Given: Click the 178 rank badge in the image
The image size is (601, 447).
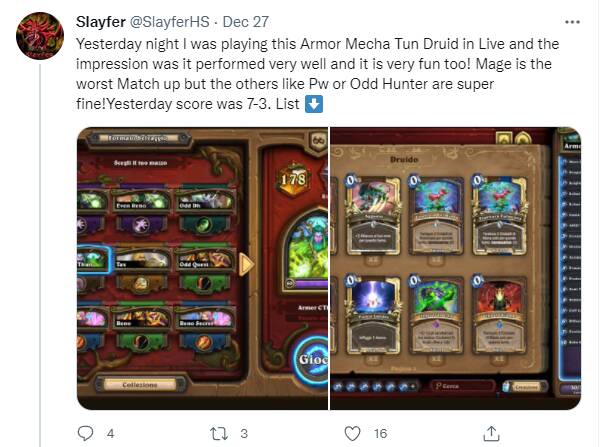Looking at the screenshot, I should (x=293, y=179).
